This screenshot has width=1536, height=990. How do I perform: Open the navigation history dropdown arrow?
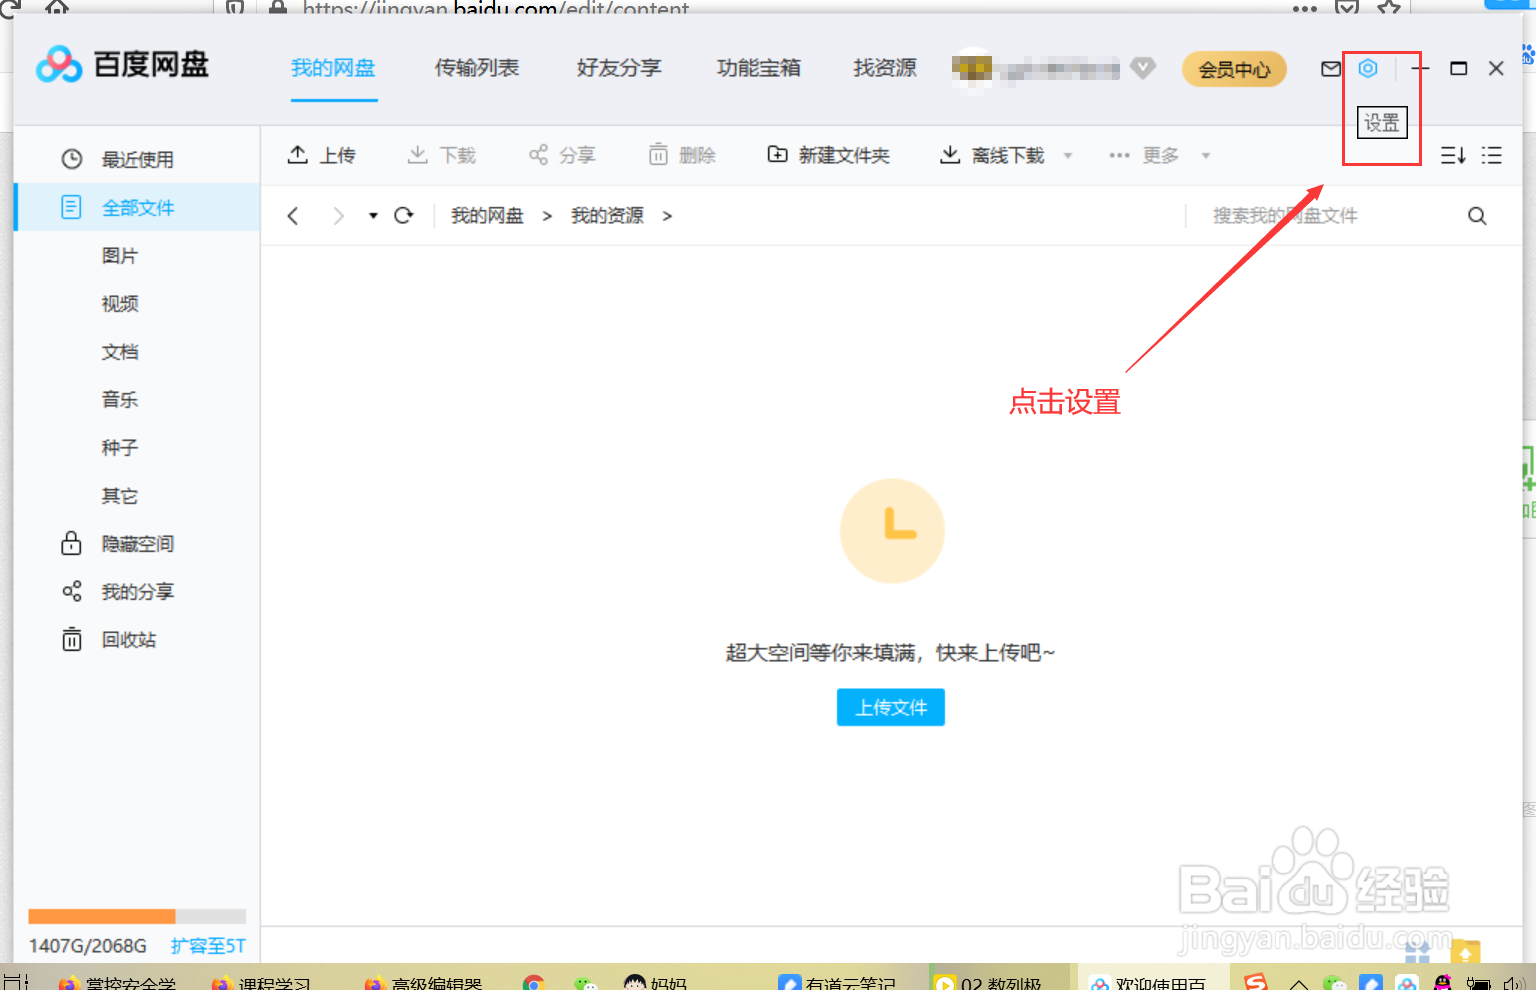373,216
